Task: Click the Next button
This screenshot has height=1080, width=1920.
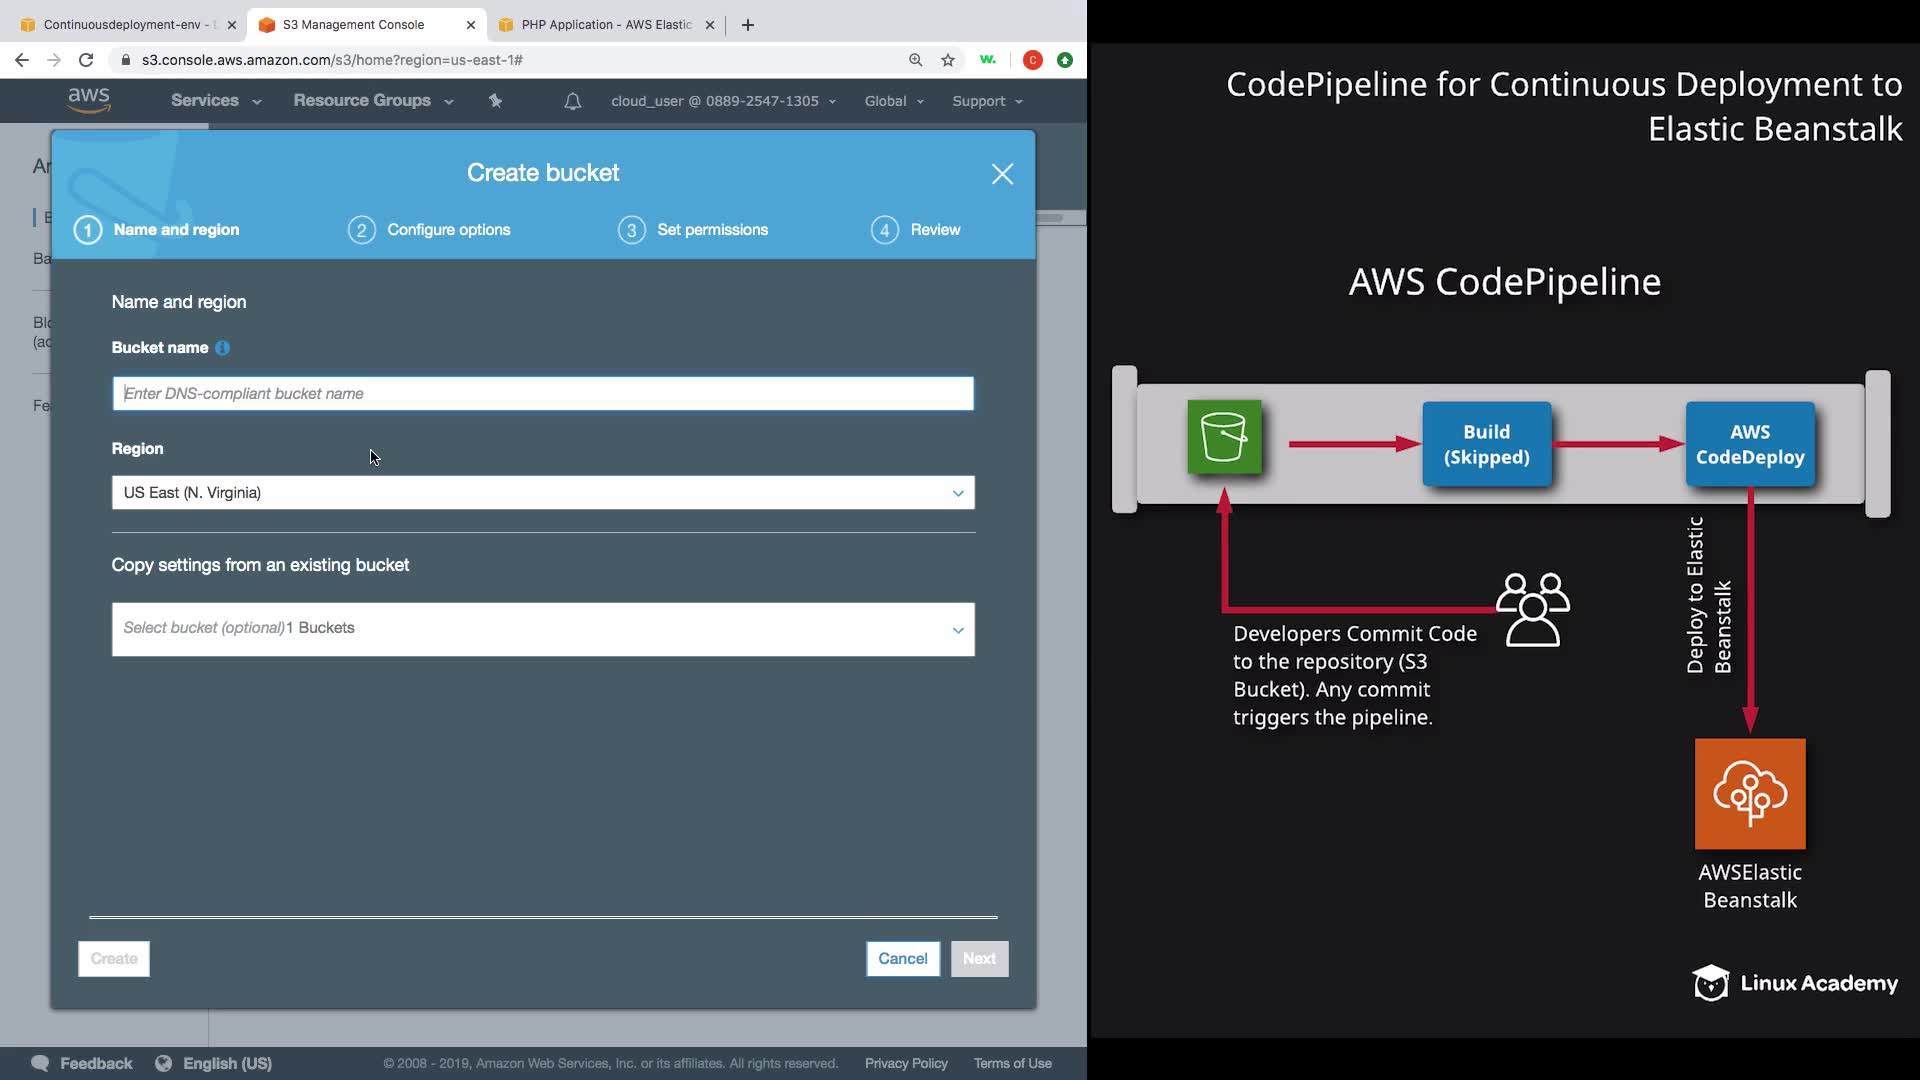Action: [x=979, y=958]
